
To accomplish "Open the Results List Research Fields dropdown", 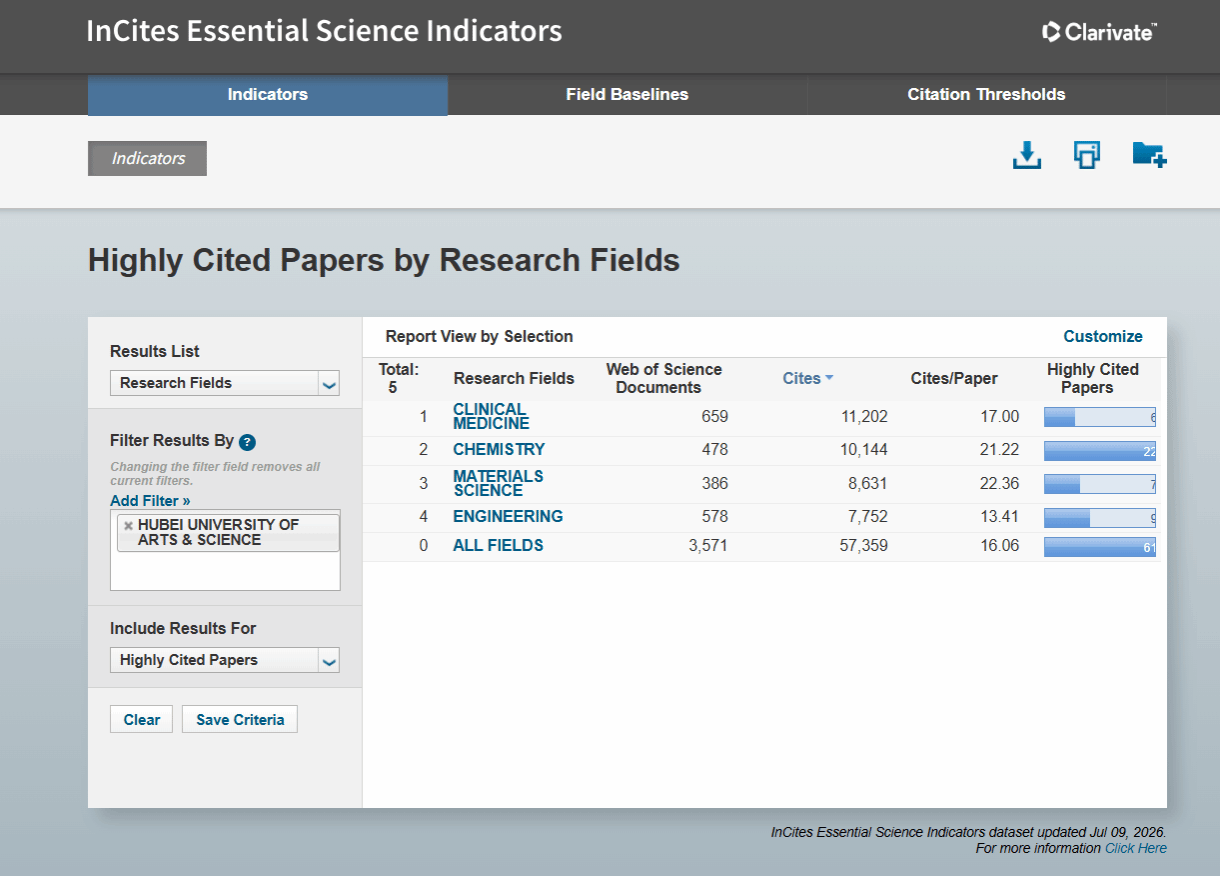I will tap(225, 383).
